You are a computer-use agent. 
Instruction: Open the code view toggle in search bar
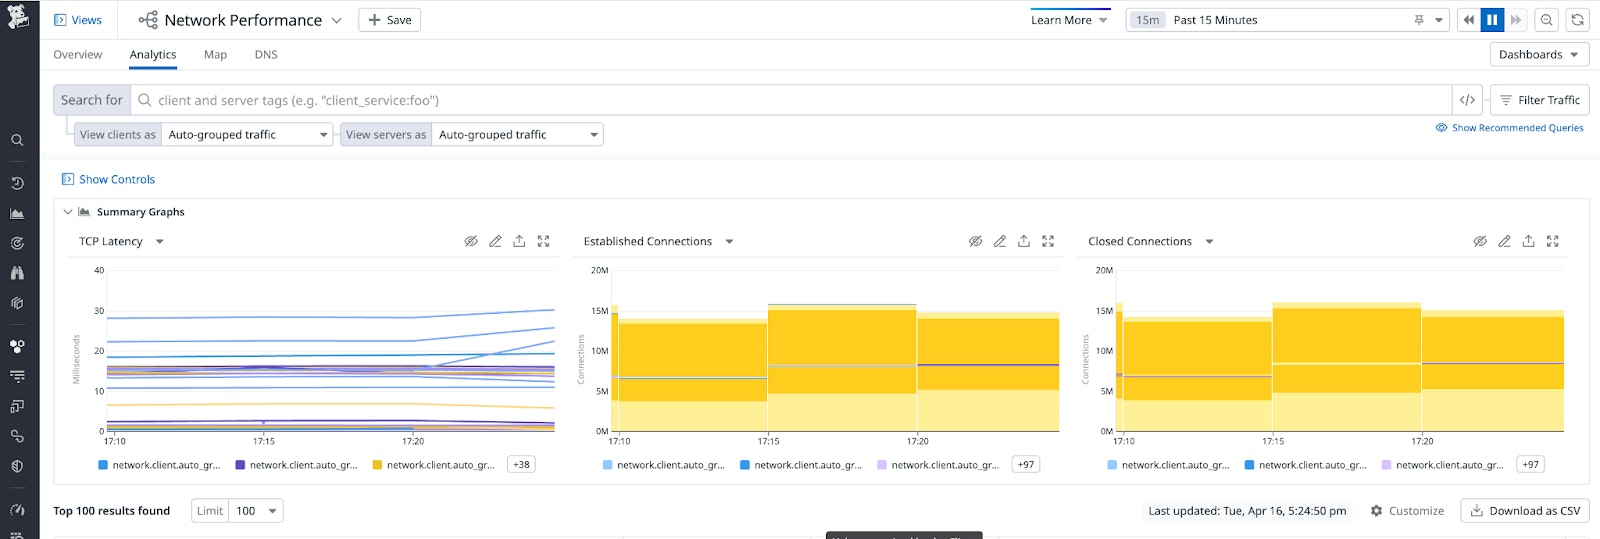pos(1467,100)
